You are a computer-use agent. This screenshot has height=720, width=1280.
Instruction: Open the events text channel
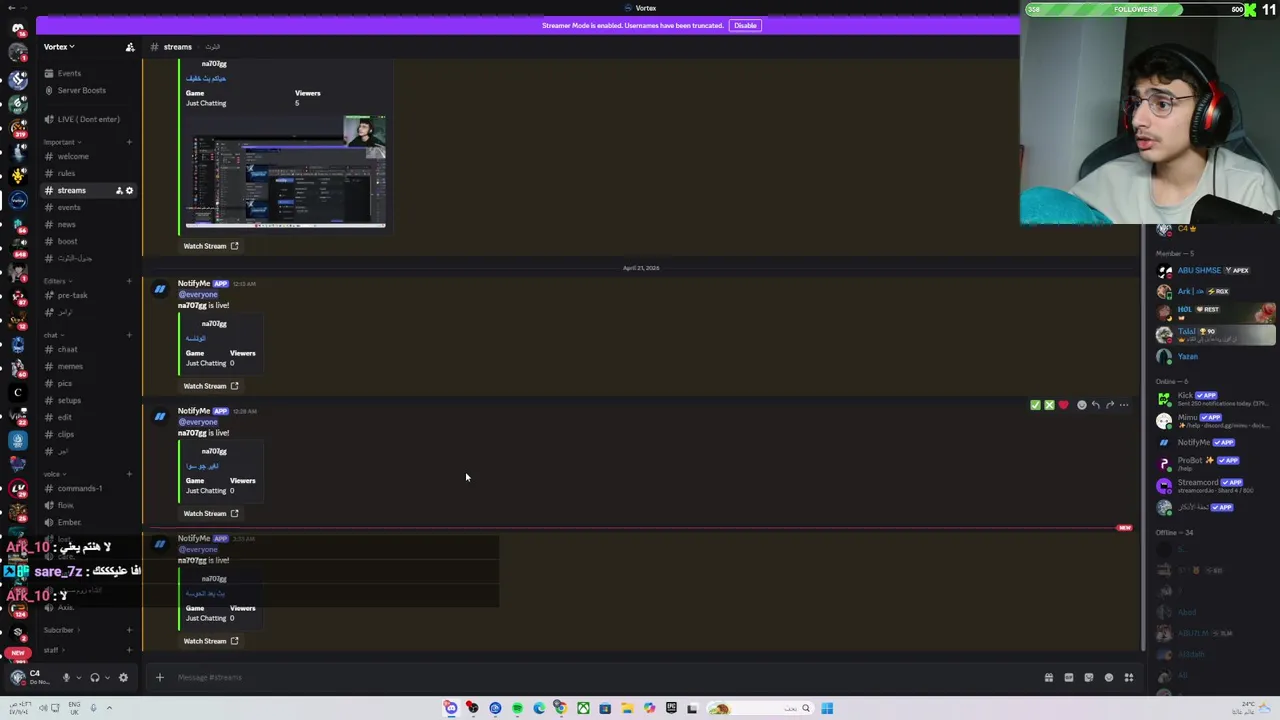click(x=69, y=207)
